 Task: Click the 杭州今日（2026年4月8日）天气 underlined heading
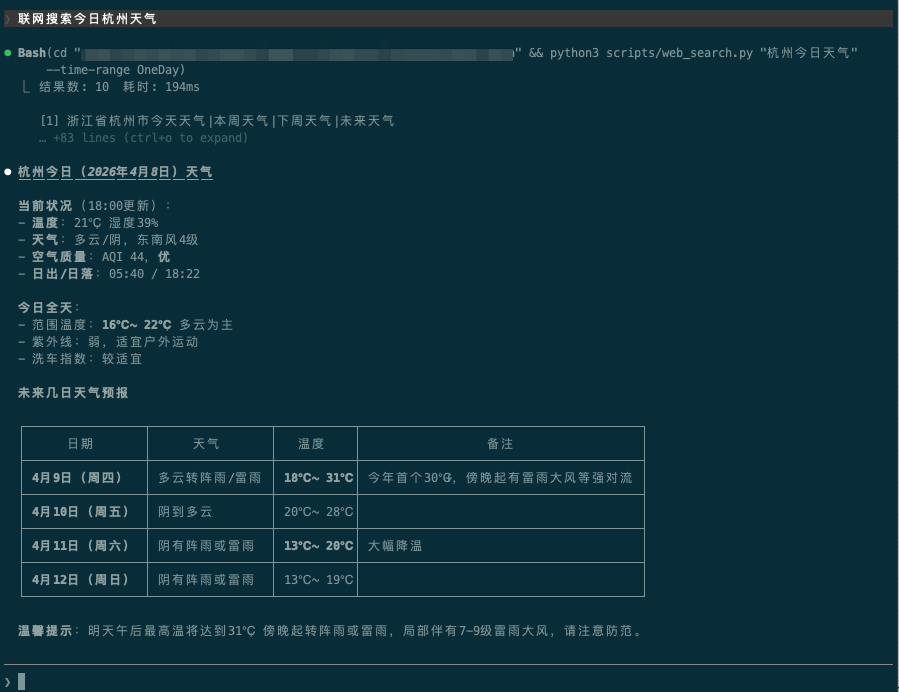115,172
